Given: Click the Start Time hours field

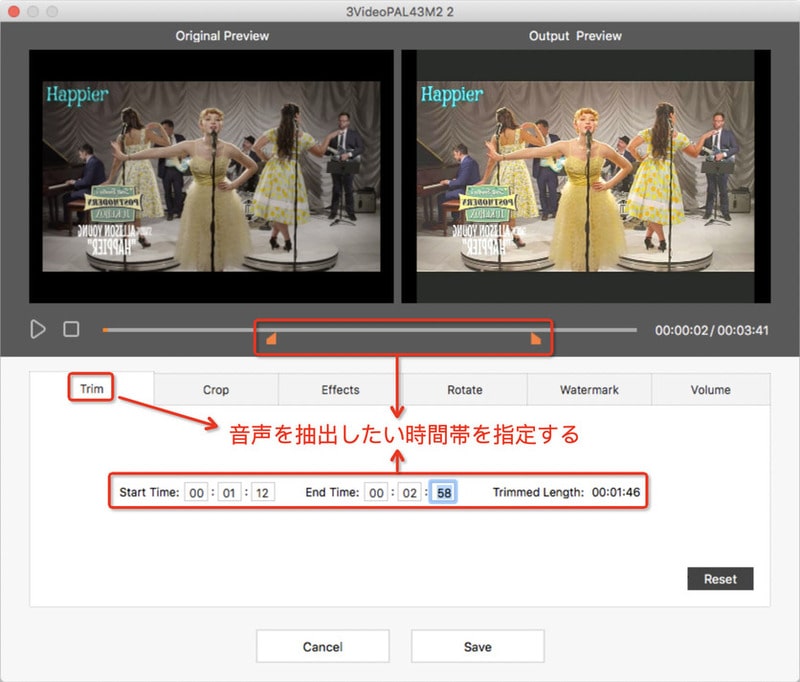Looking at the screenshot, I should click(x=196, y=492).
